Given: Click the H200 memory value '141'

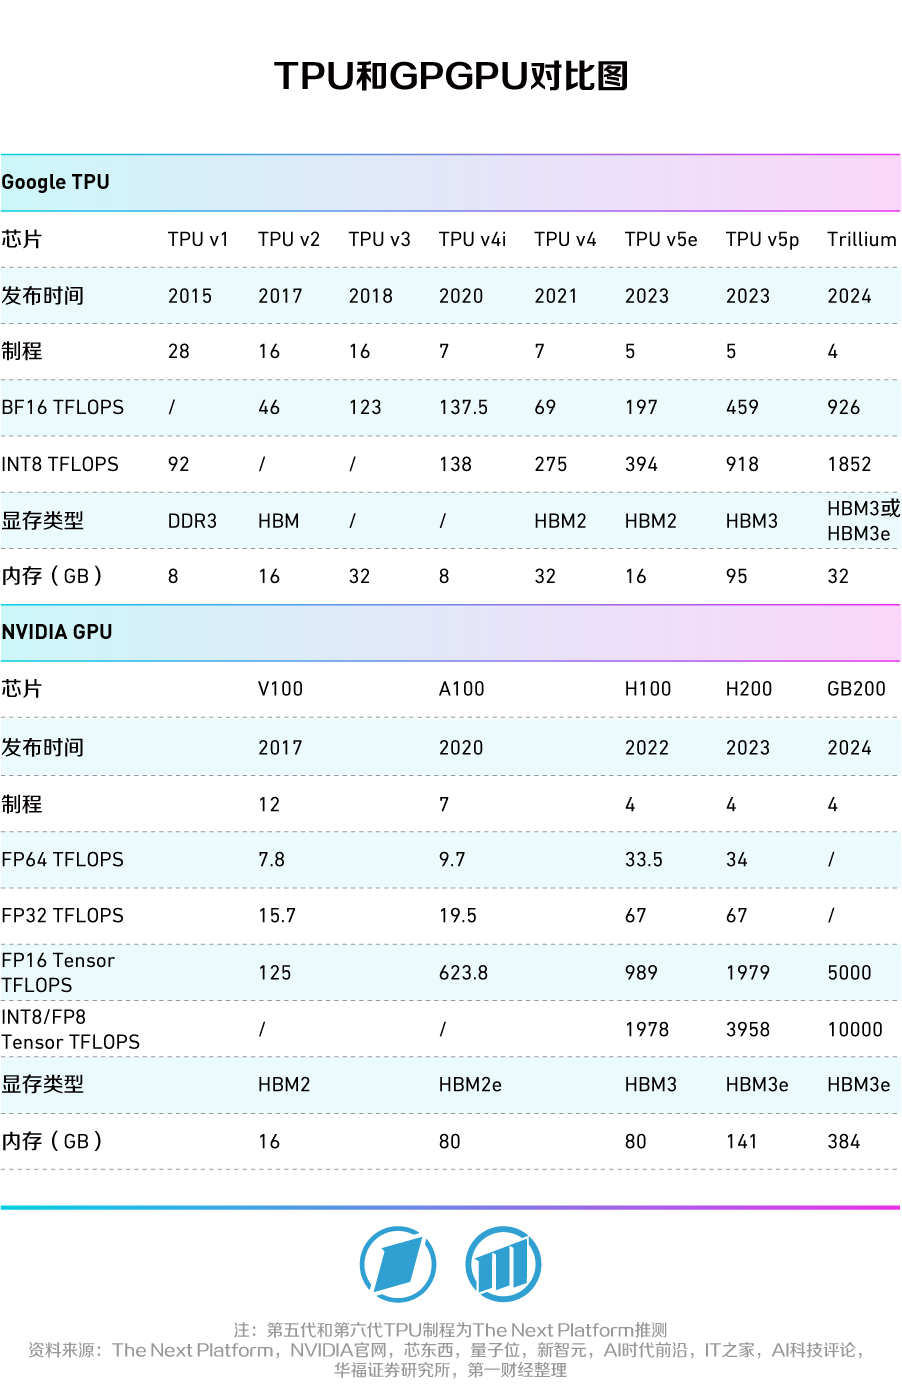Looking at the screenshot, I should pos(742,1141).
